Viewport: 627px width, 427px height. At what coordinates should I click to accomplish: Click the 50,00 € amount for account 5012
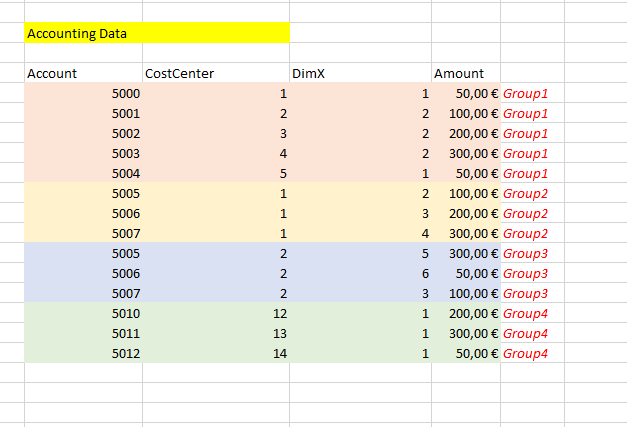pyautogui.click(x=466, y=353)
